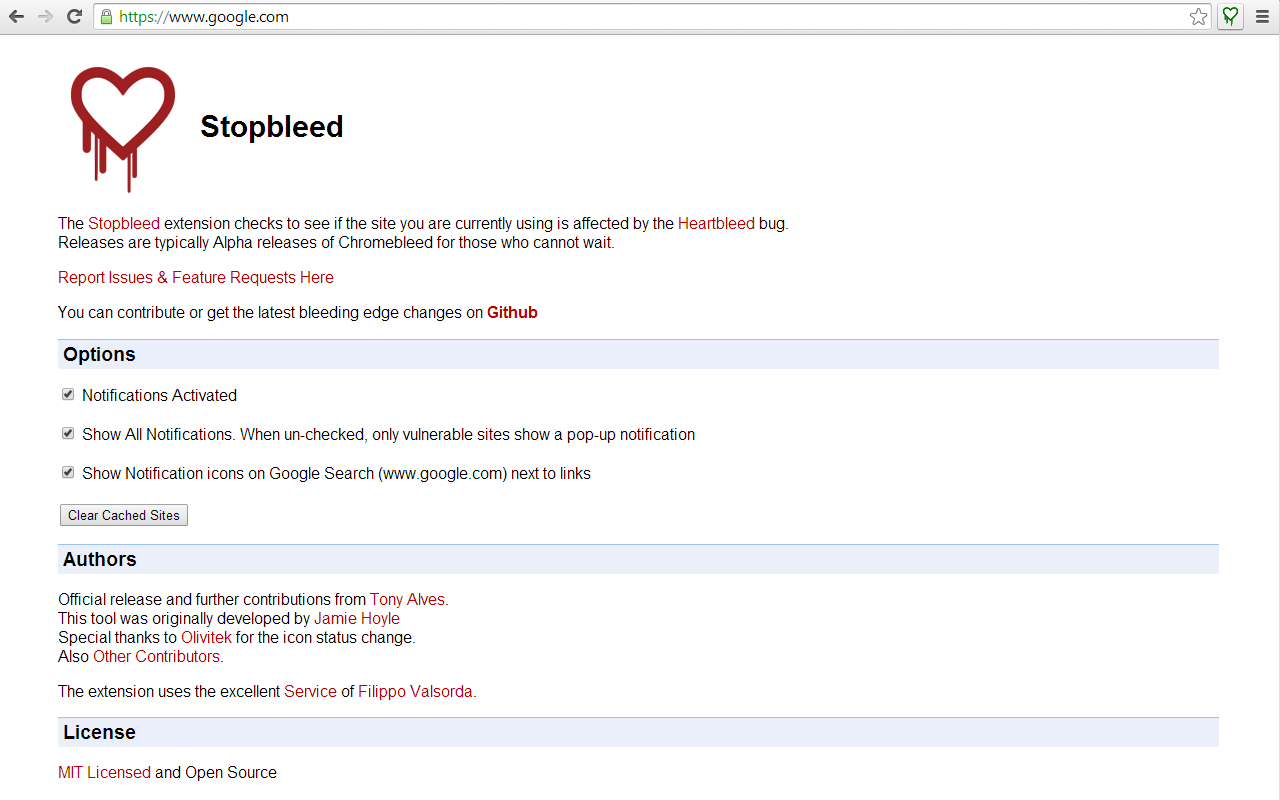Open the Other Contributors link

[158, 657]
